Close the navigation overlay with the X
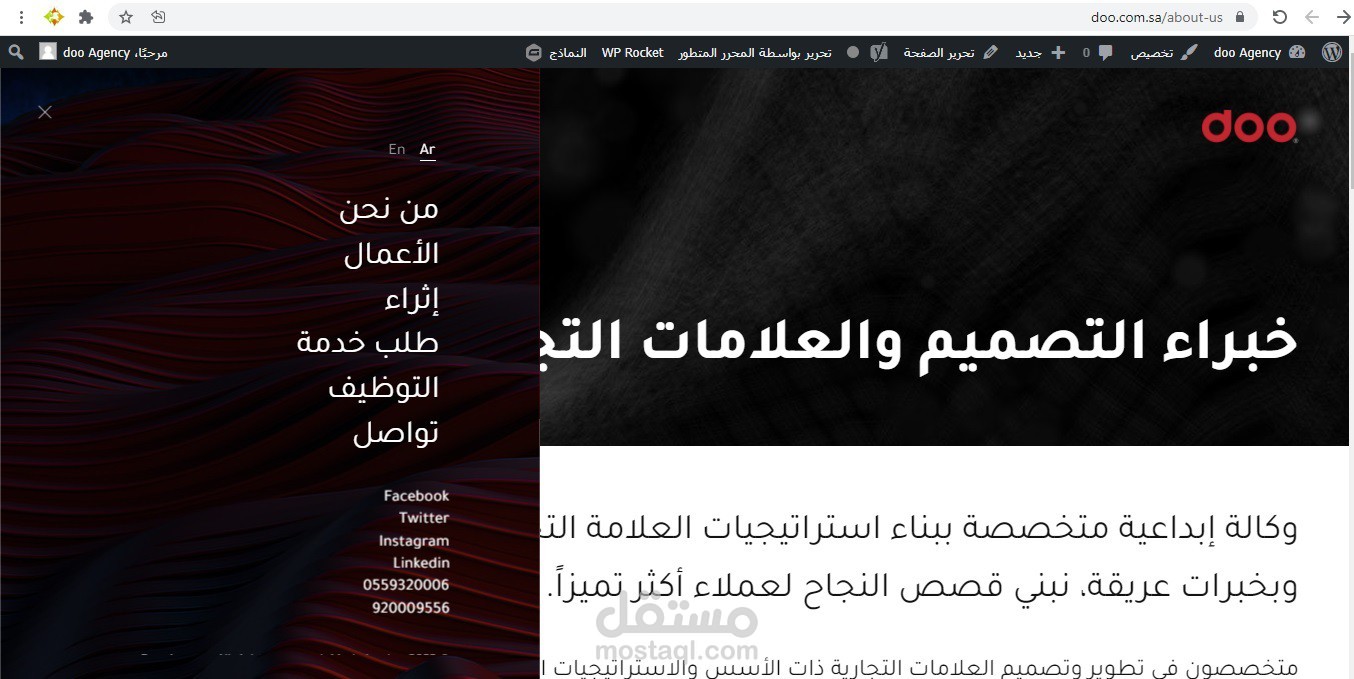1354x679 pixels. click(x=44, y=112)
